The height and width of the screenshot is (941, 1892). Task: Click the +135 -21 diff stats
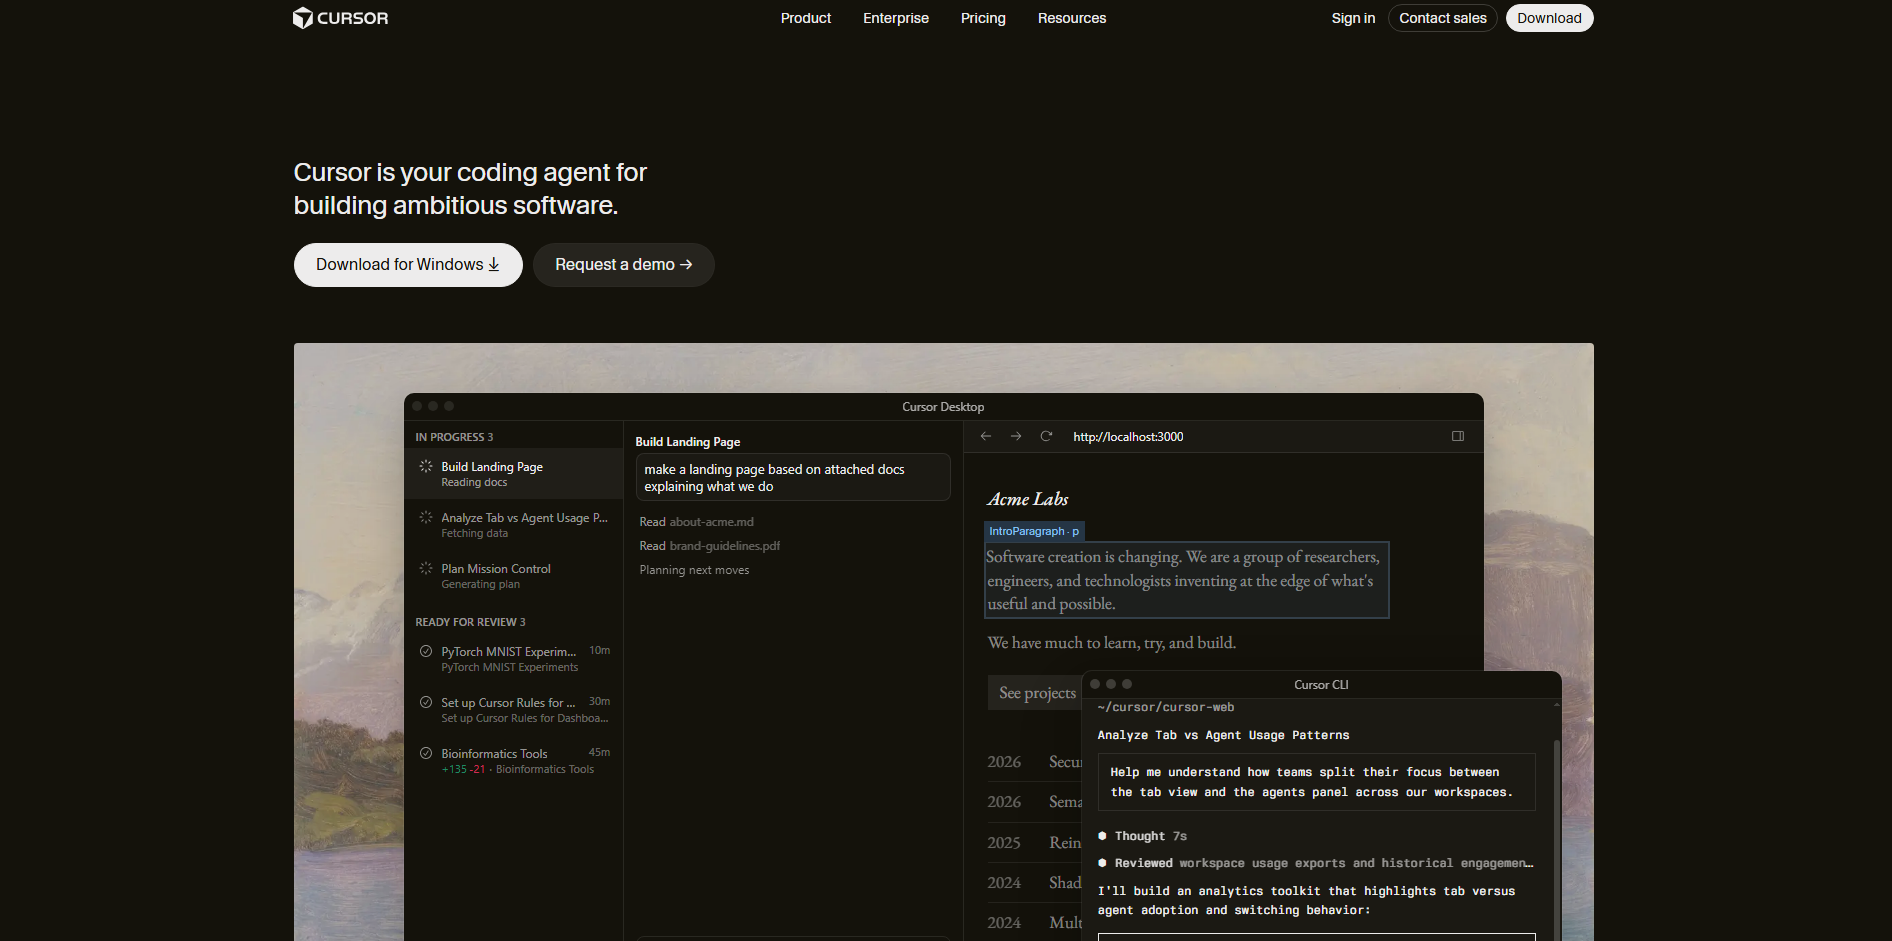click(464, 769)
